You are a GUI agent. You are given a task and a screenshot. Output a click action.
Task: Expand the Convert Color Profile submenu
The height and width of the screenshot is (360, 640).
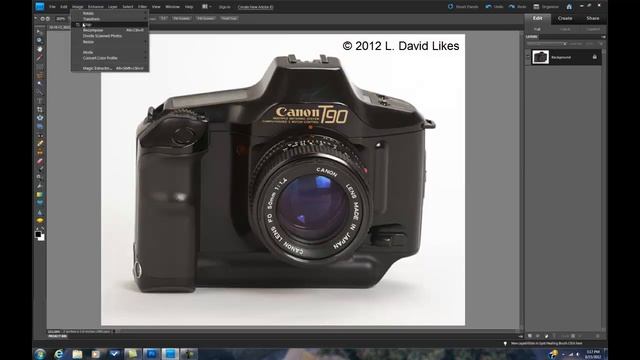110,58
